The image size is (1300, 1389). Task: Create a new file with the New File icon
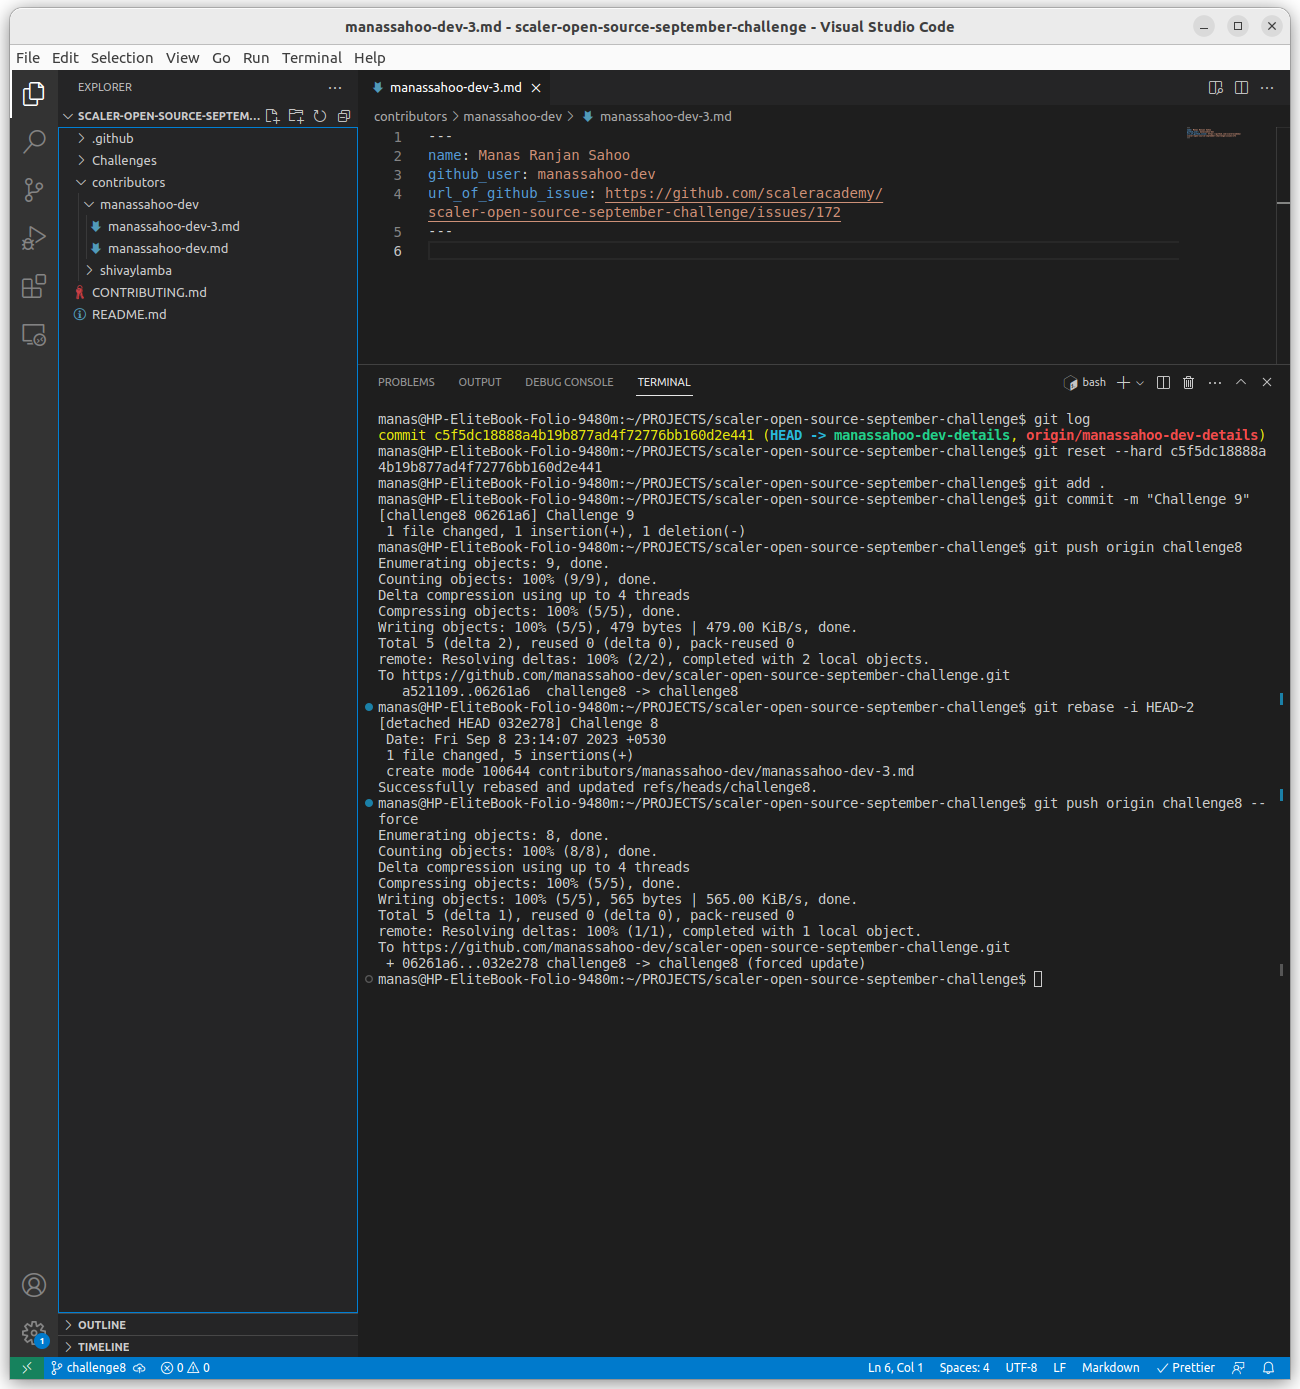coord(272,115)
